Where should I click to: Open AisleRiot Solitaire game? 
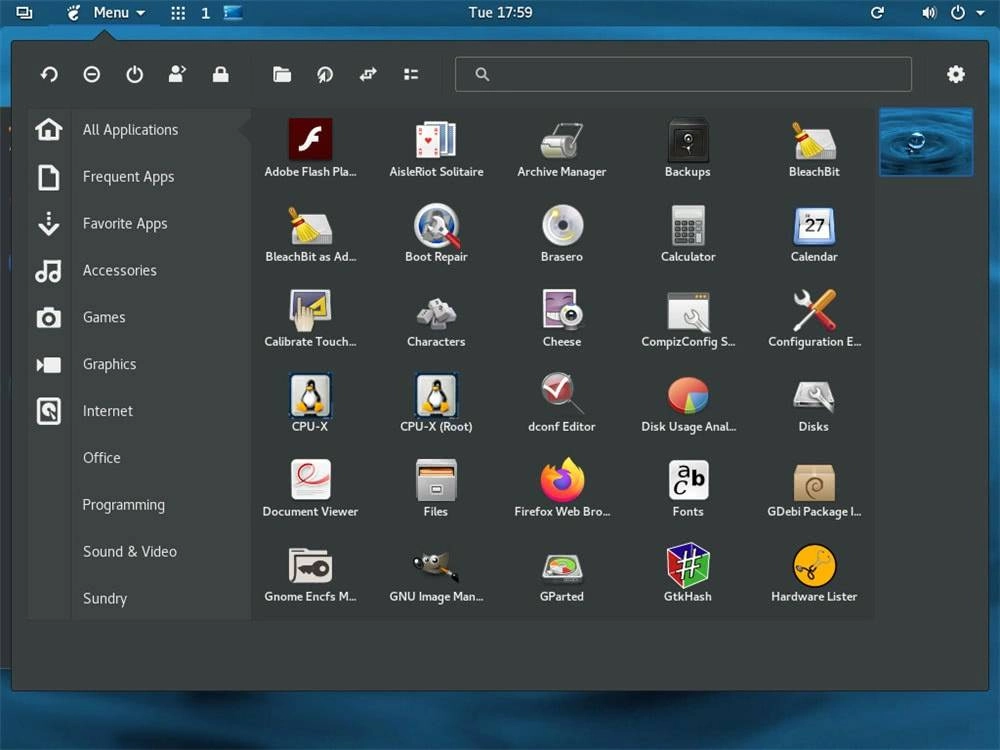pyautogui.click(x=436, y=148)
